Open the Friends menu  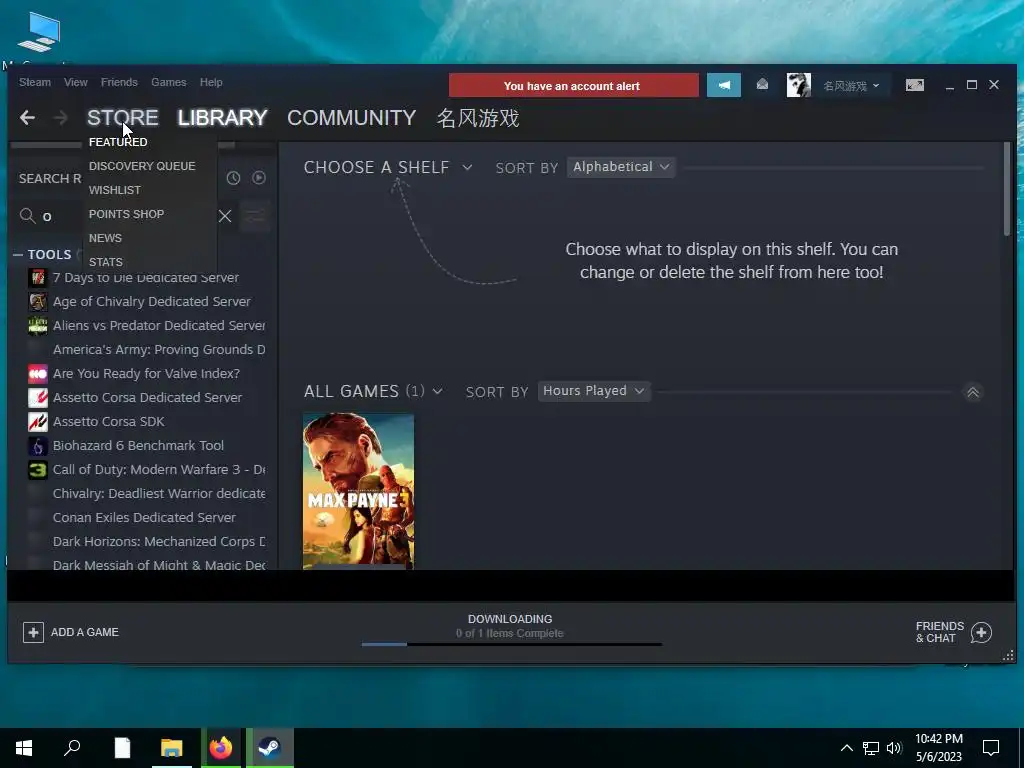click(119, 82)
